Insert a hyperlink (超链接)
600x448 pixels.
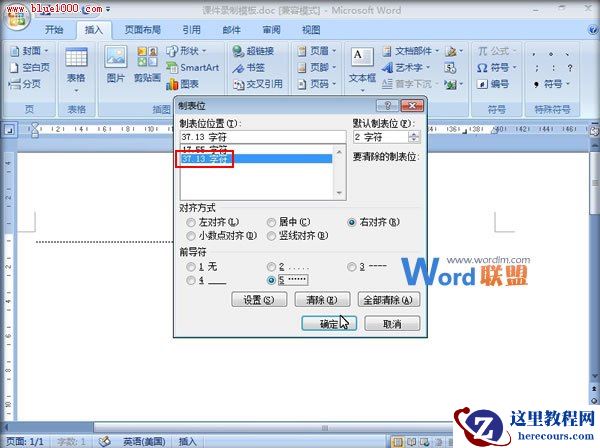click(253, 51)
